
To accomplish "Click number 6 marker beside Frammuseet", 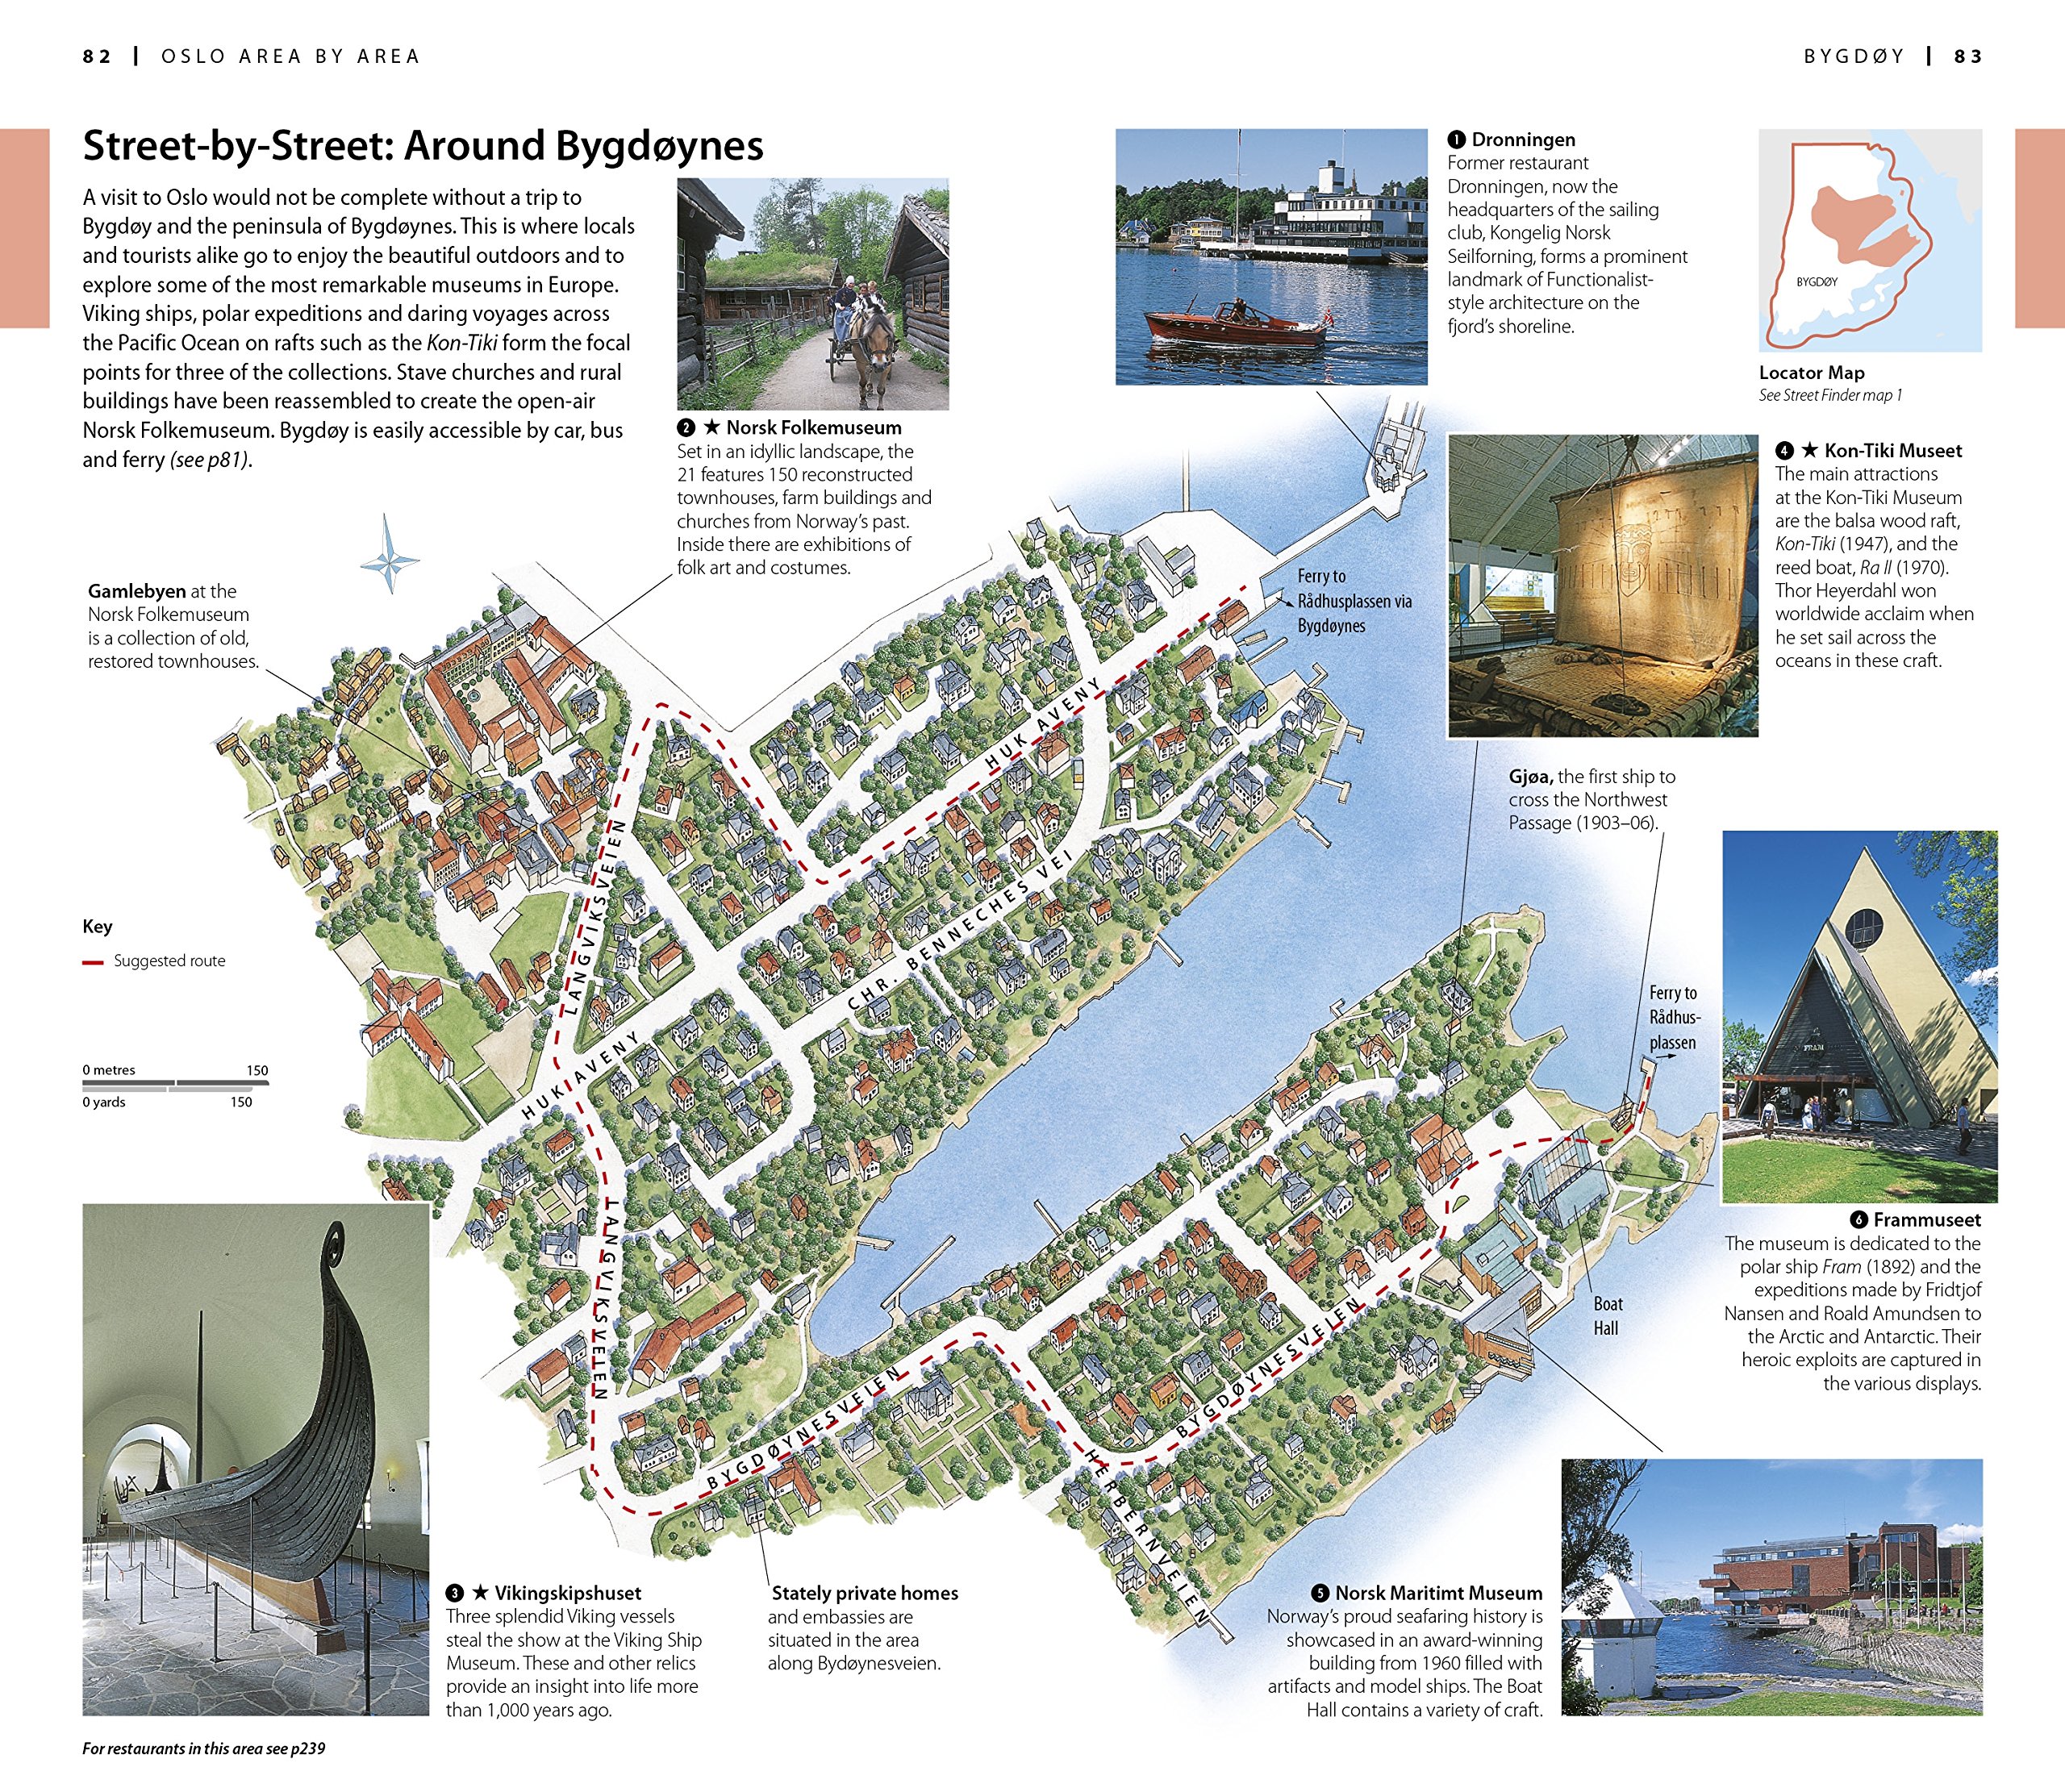I will pos(1859,1220).
